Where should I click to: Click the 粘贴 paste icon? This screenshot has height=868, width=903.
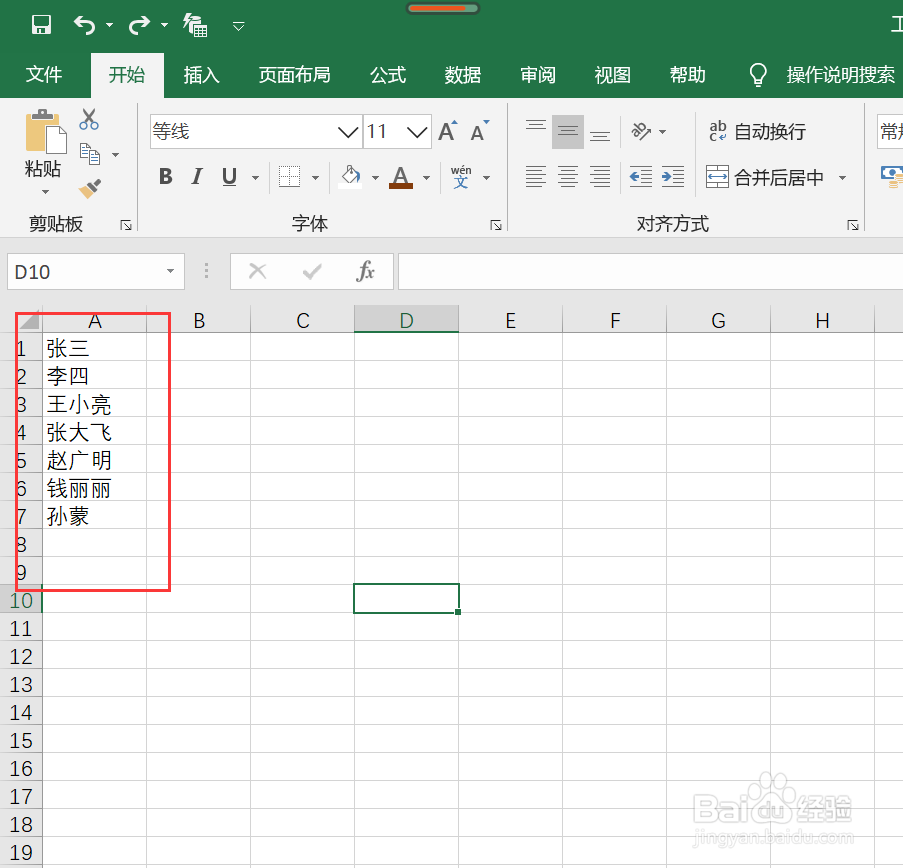tap(45, 132)
